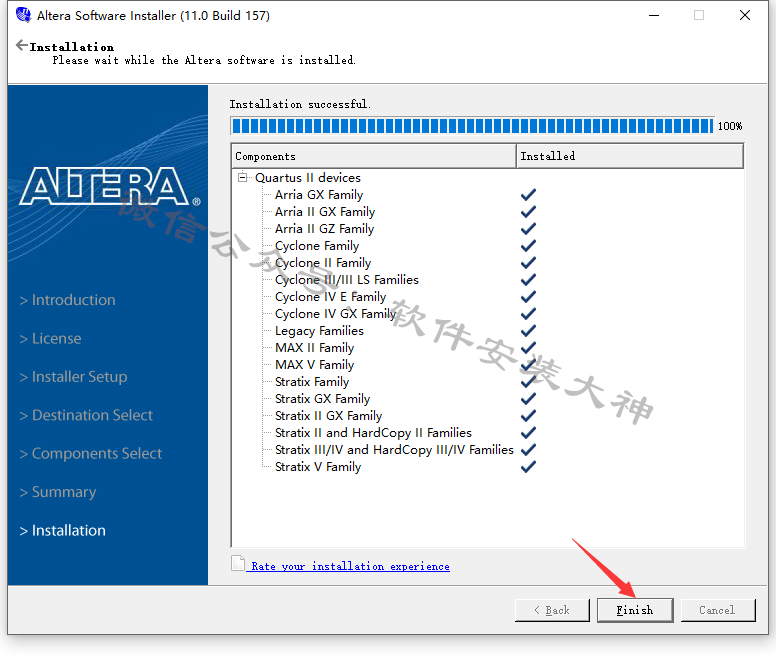
Task: Select Cyclone II Family row
Action: (323, 263)
